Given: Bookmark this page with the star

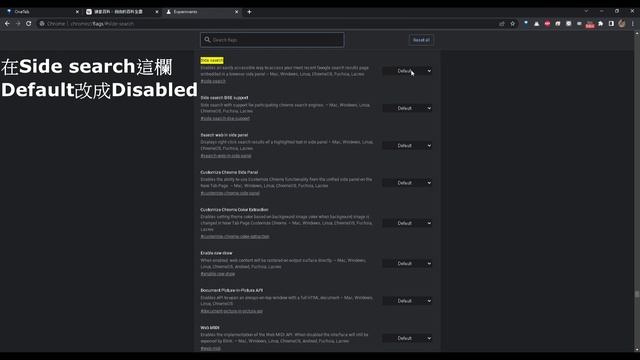Looking at the screenshot, I should (513, 24).
